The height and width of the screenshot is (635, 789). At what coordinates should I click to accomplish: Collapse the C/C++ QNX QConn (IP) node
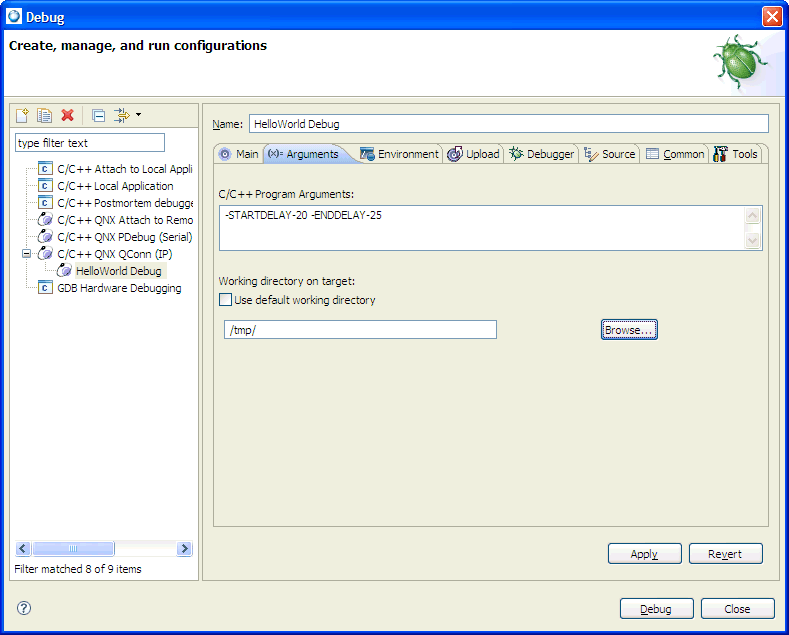[27, 254]
